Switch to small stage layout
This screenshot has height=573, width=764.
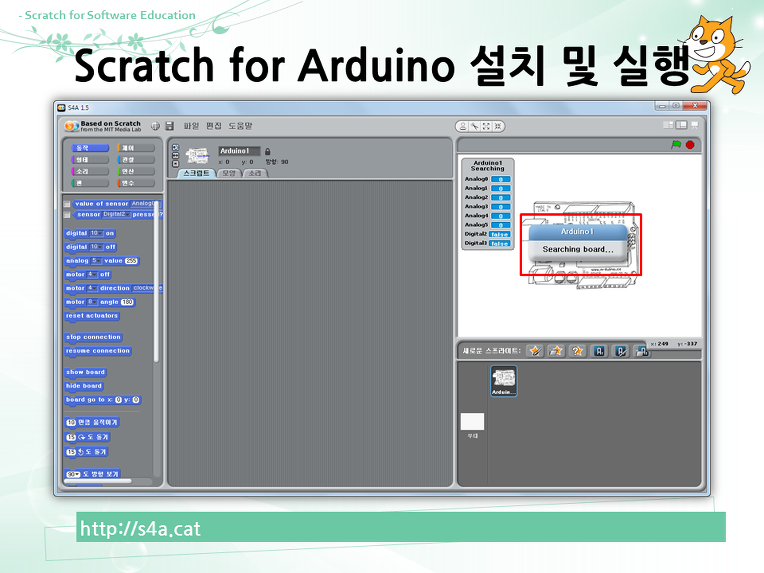coord(668,125)
